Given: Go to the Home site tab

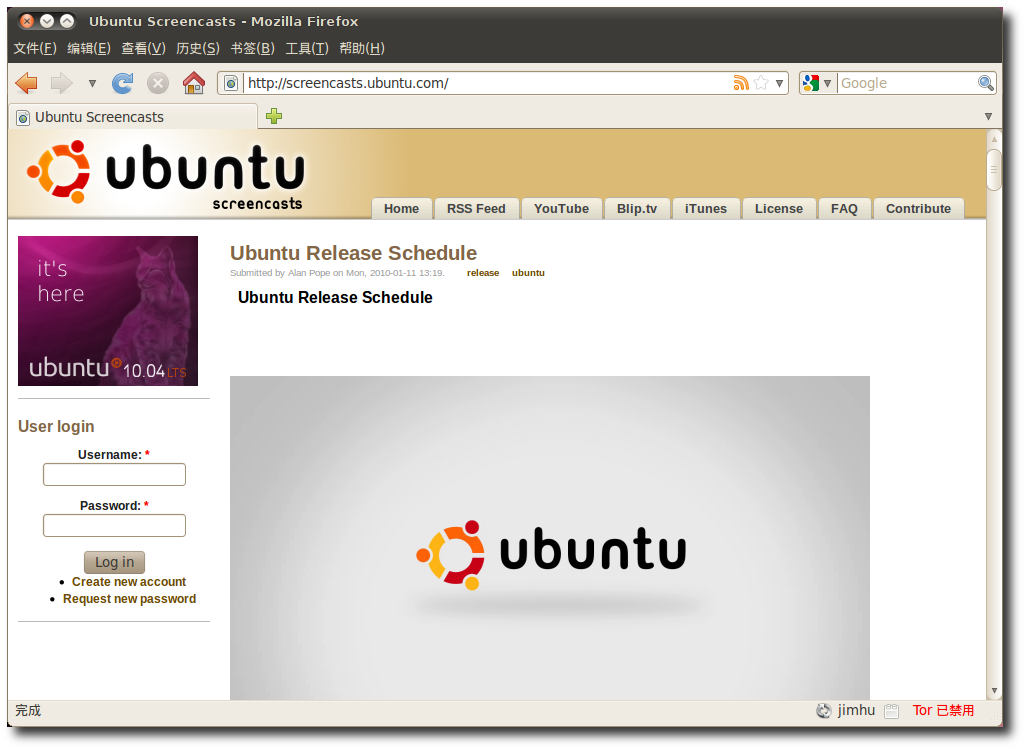Looking at the screenshot, I should click(402, 209).
